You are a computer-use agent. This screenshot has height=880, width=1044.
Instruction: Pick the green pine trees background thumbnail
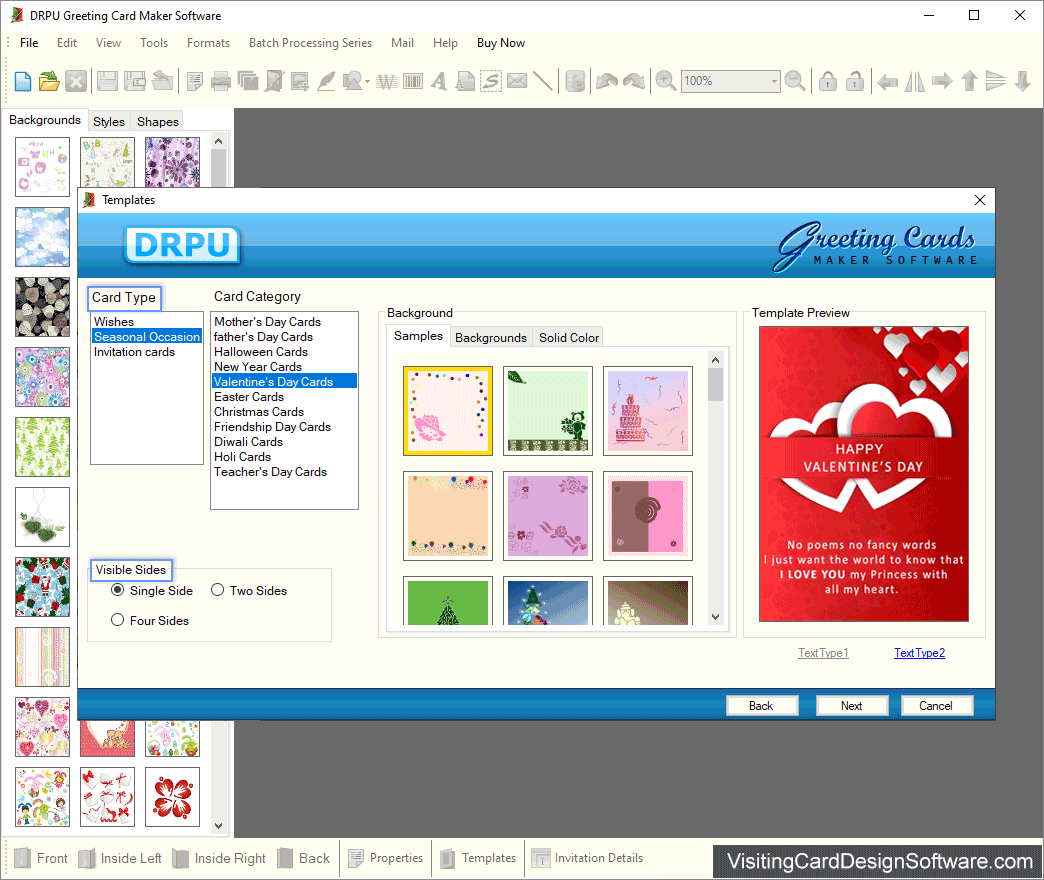(x=43, y=447)
